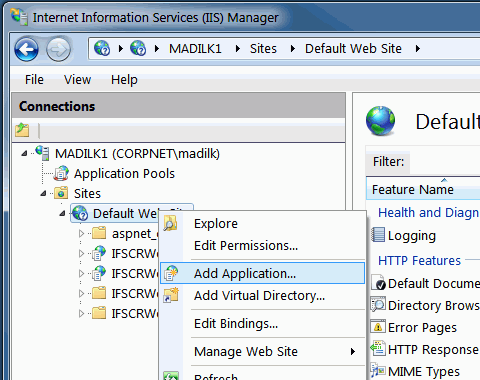Viewport: 480px width, 380px height.
Task: Click Sites in the breadcrumb bar
Action: pos(263,49)
